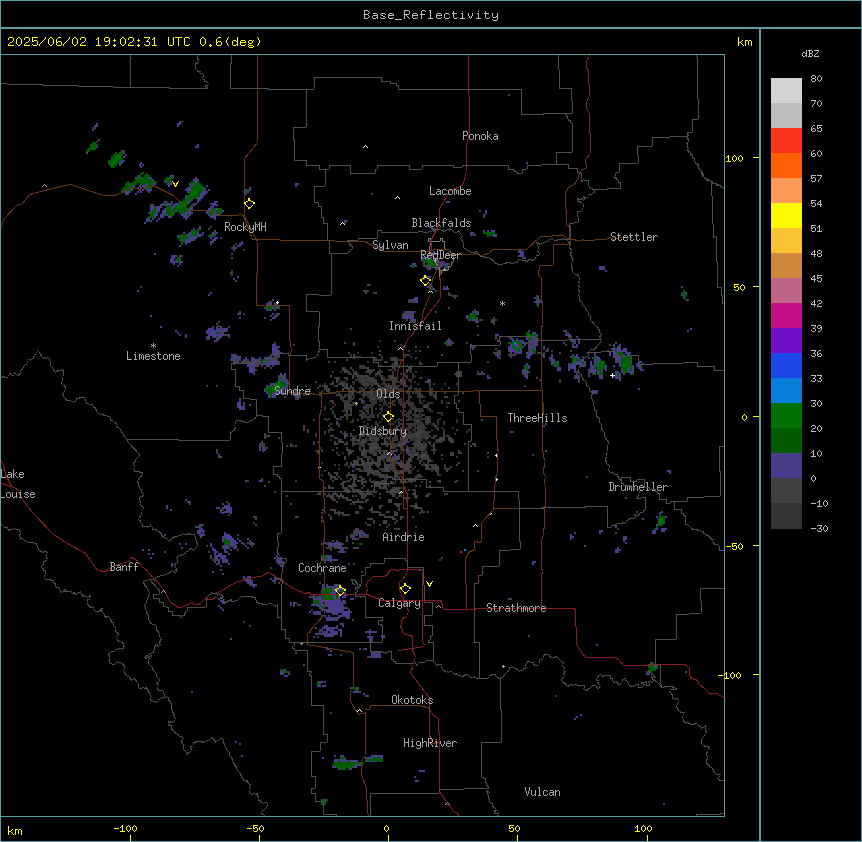The width and height of the screenshot is (862, 842).
Task: Click the Banff label
Action: point(124,567)
